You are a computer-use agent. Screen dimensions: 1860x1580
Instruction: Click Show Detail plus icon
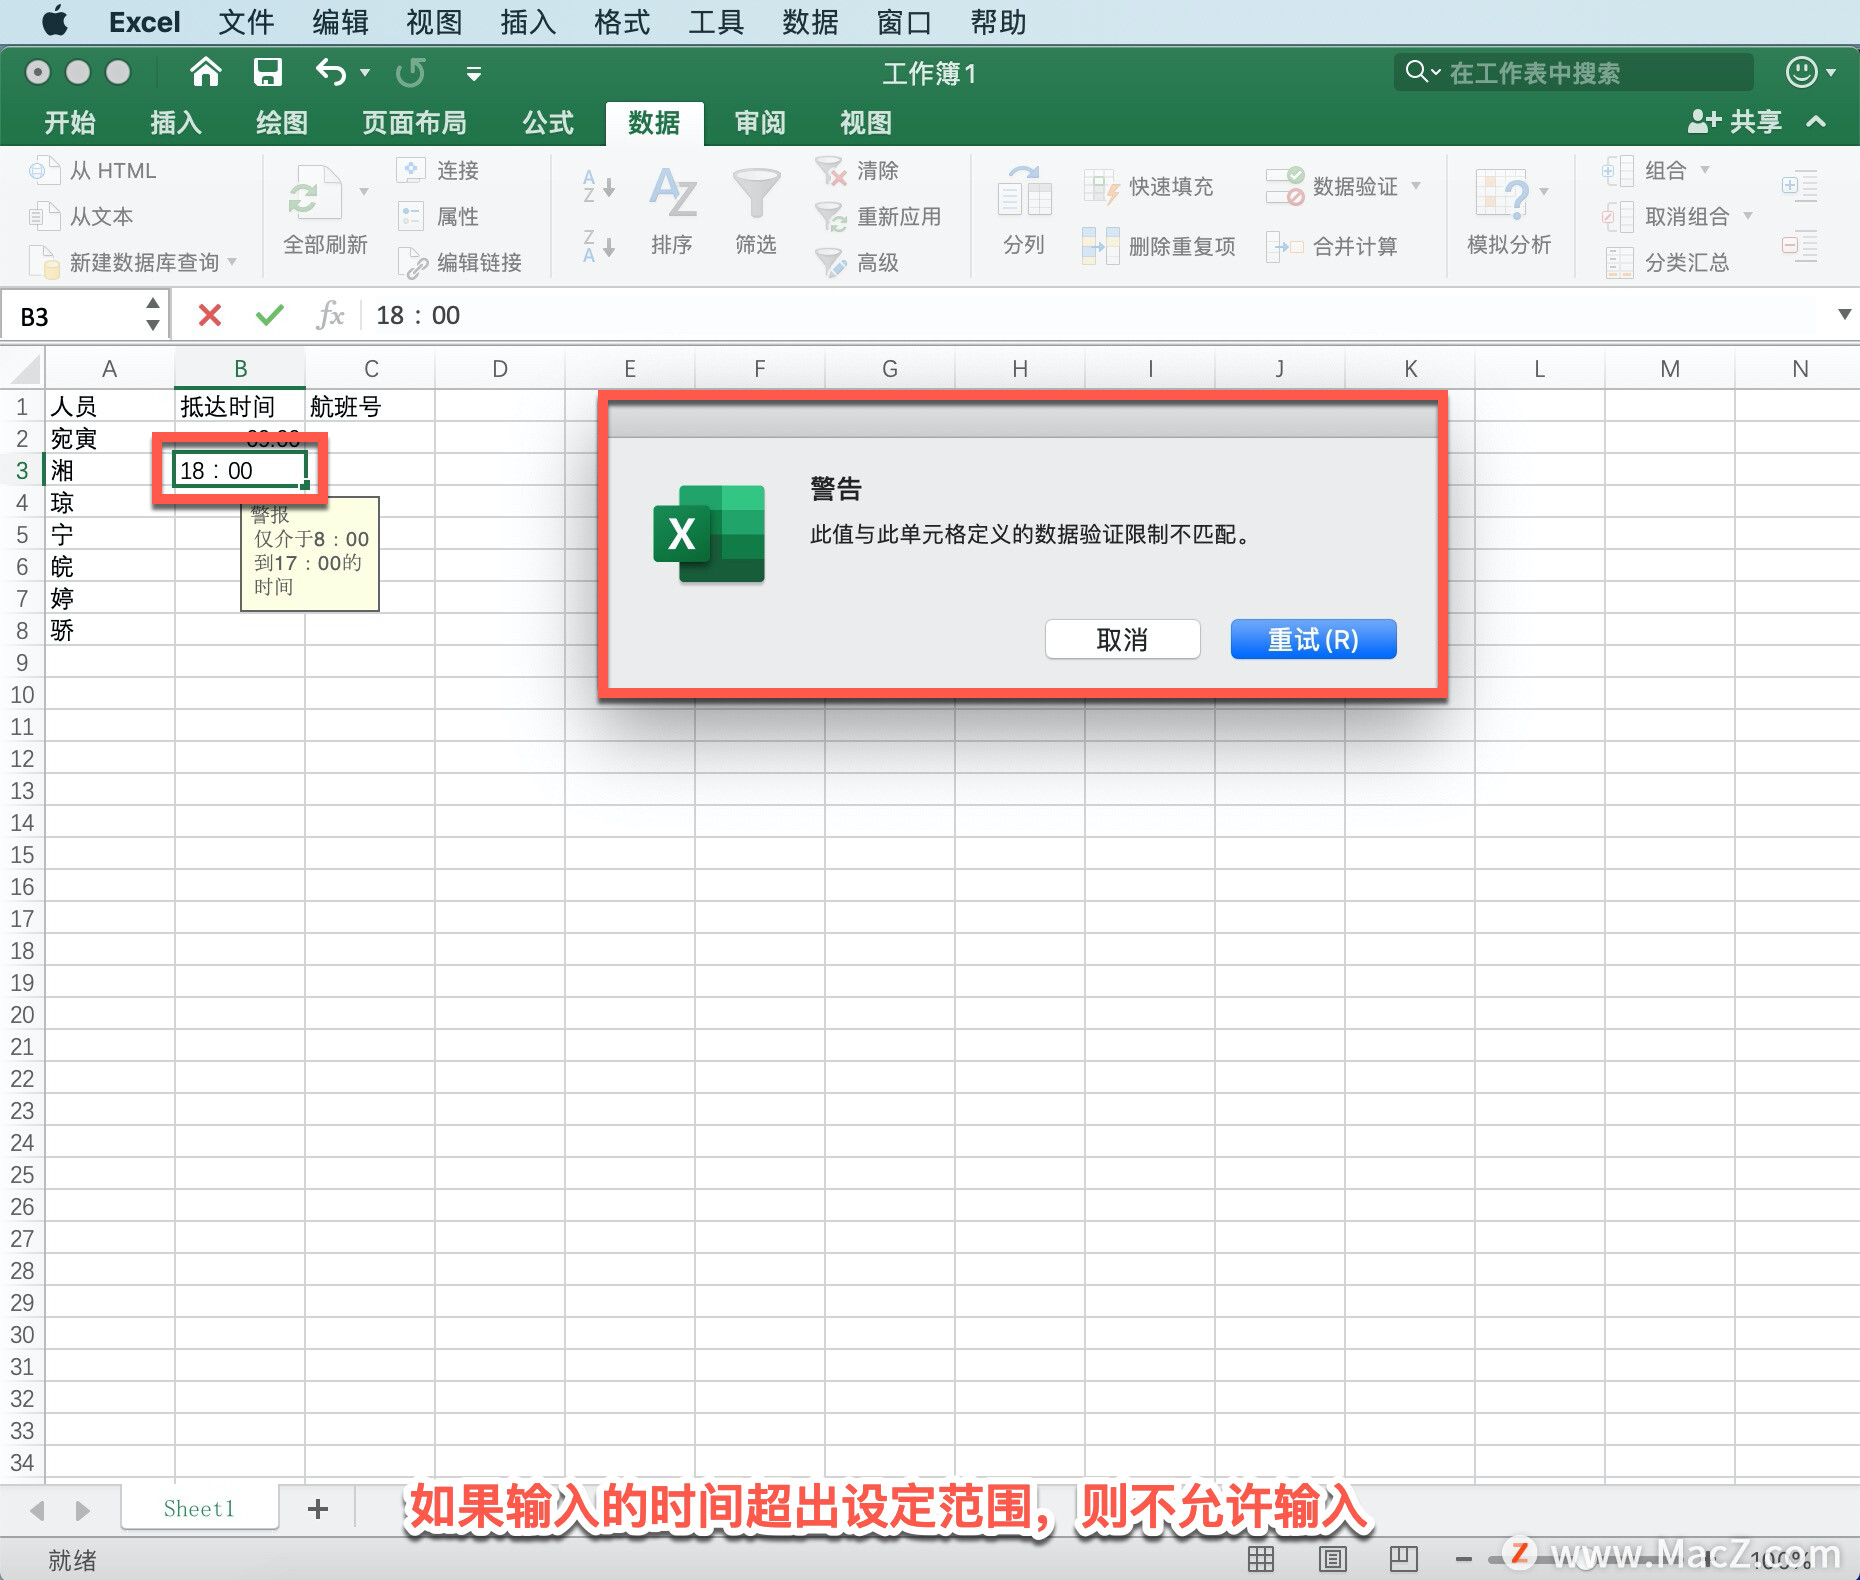1799,187
